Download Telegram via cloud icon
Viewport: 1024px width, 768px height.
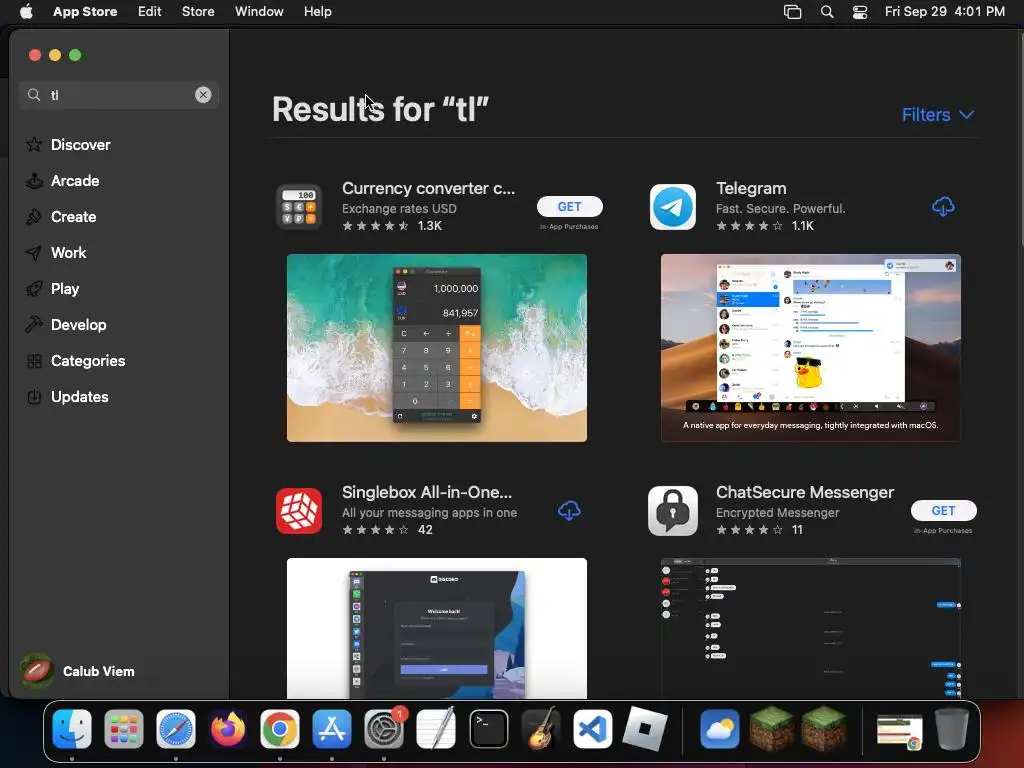(x=943, y=206)
